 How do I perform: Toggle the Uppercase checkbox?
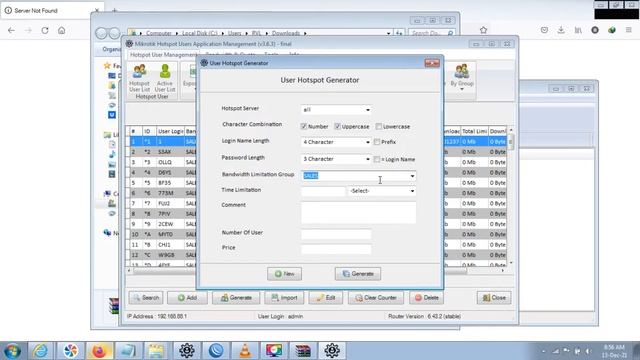click(x=338, y=127)
